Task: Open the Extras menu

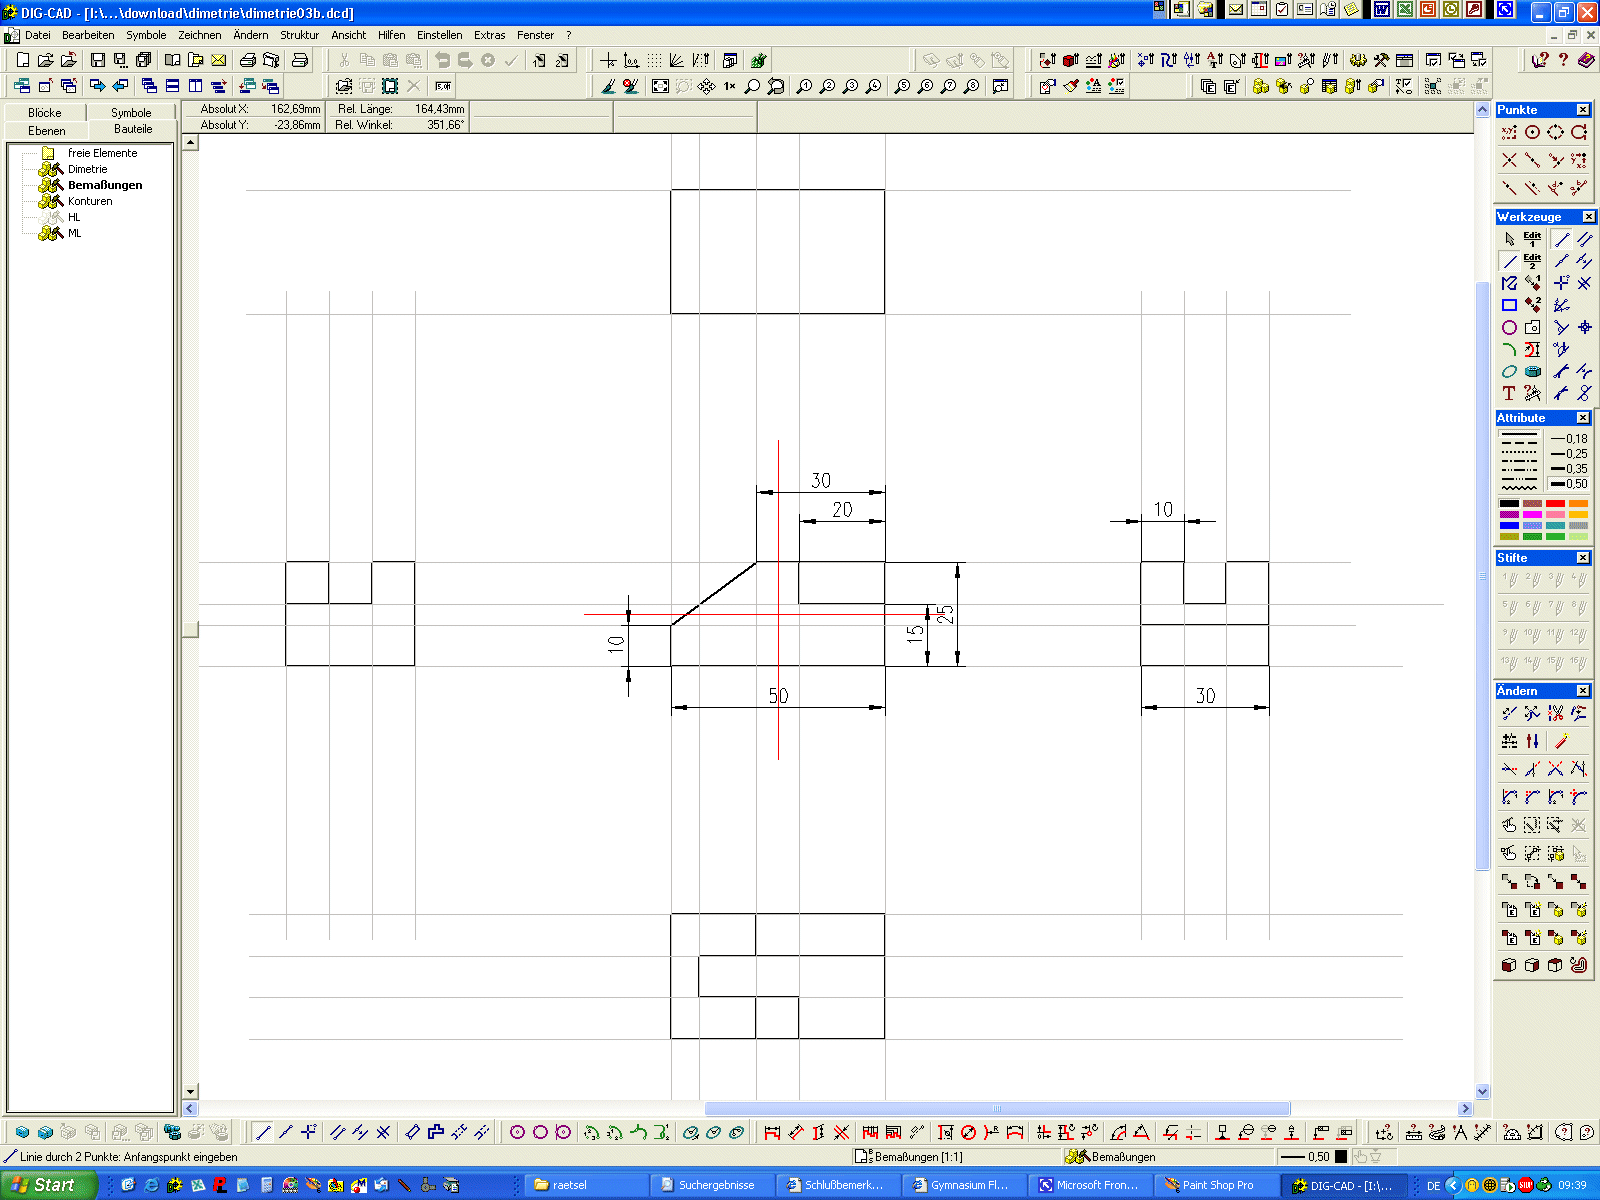Action: tap(489, 35)
